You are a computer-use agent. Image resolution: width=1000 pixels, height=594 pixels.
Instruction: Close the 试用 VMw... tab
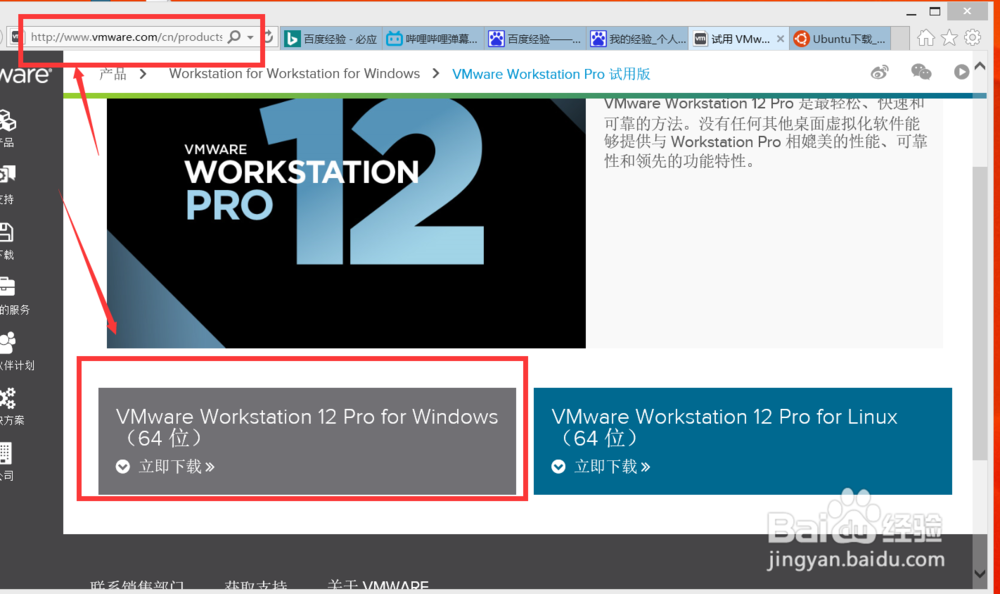pyautogui.click(x=780, y=39)
